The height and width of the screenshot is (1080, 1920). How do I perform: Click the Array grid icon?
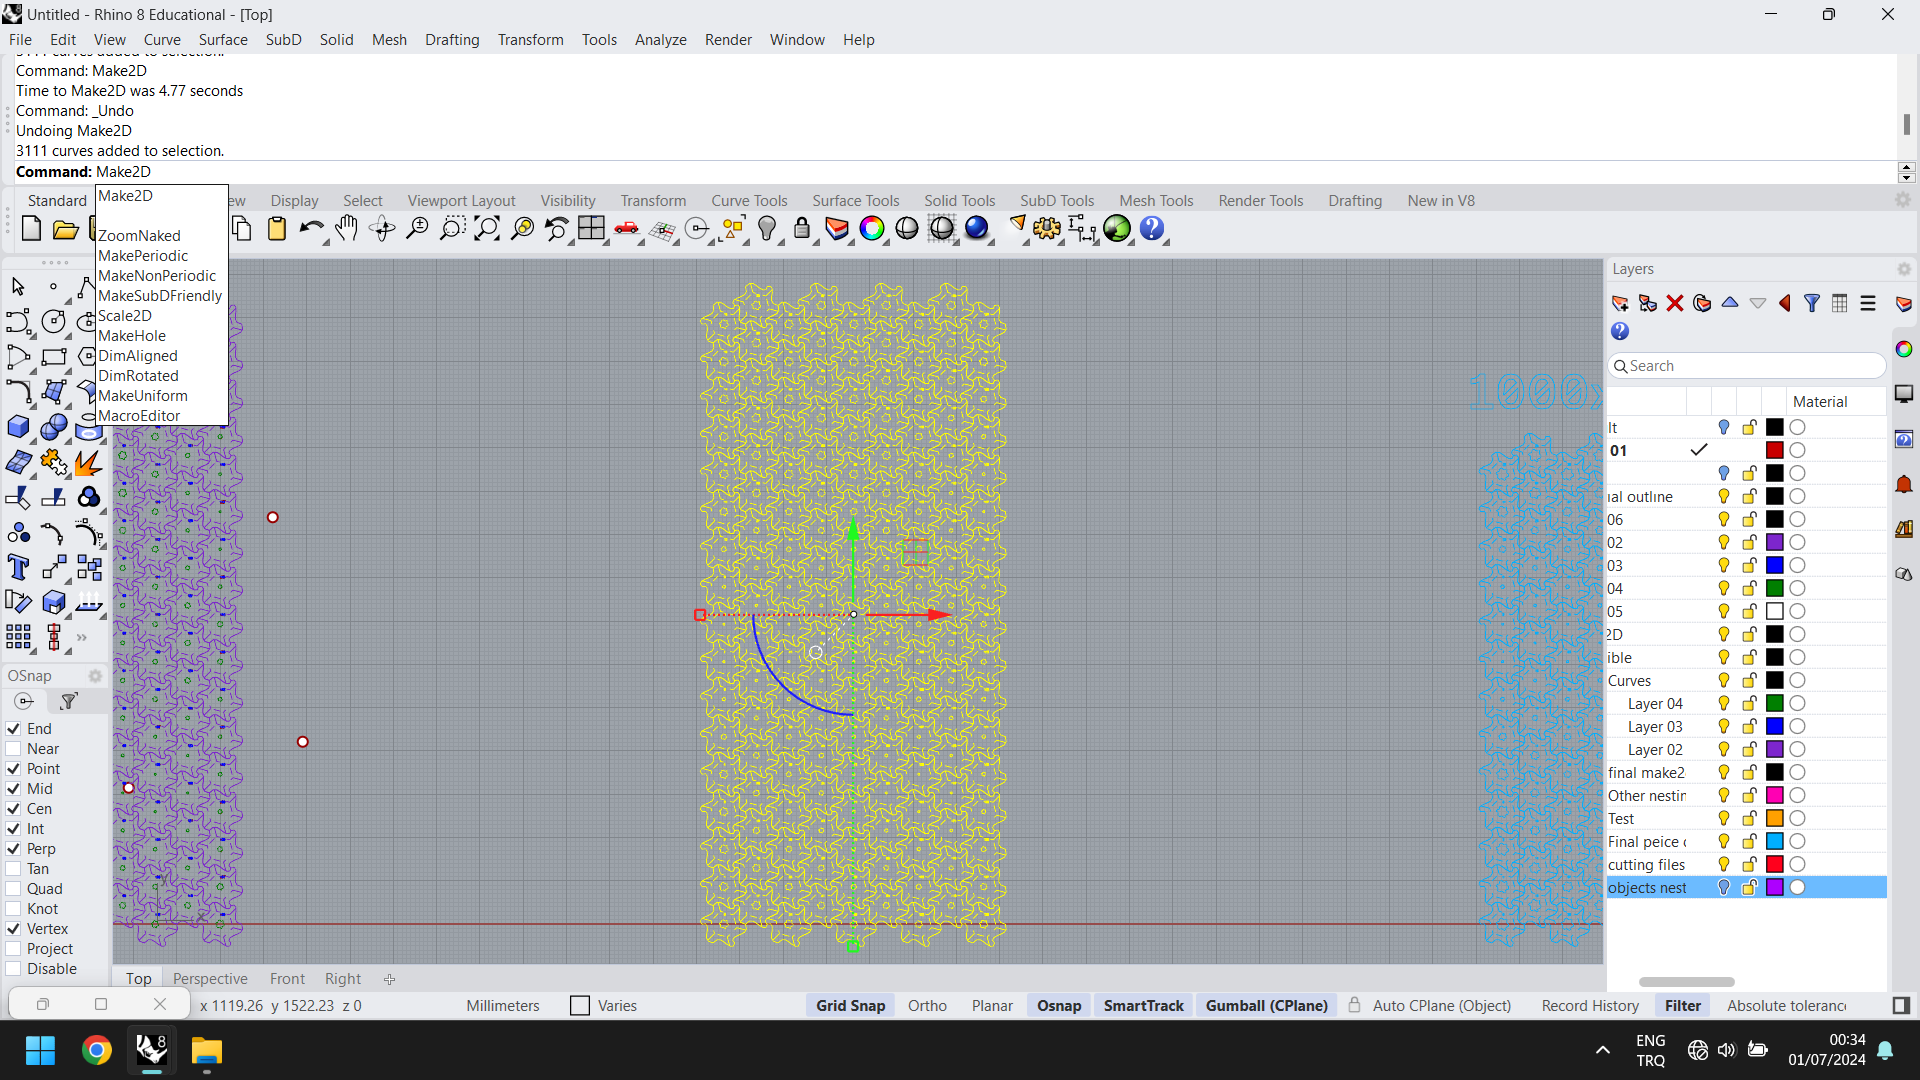pos(18,638)
